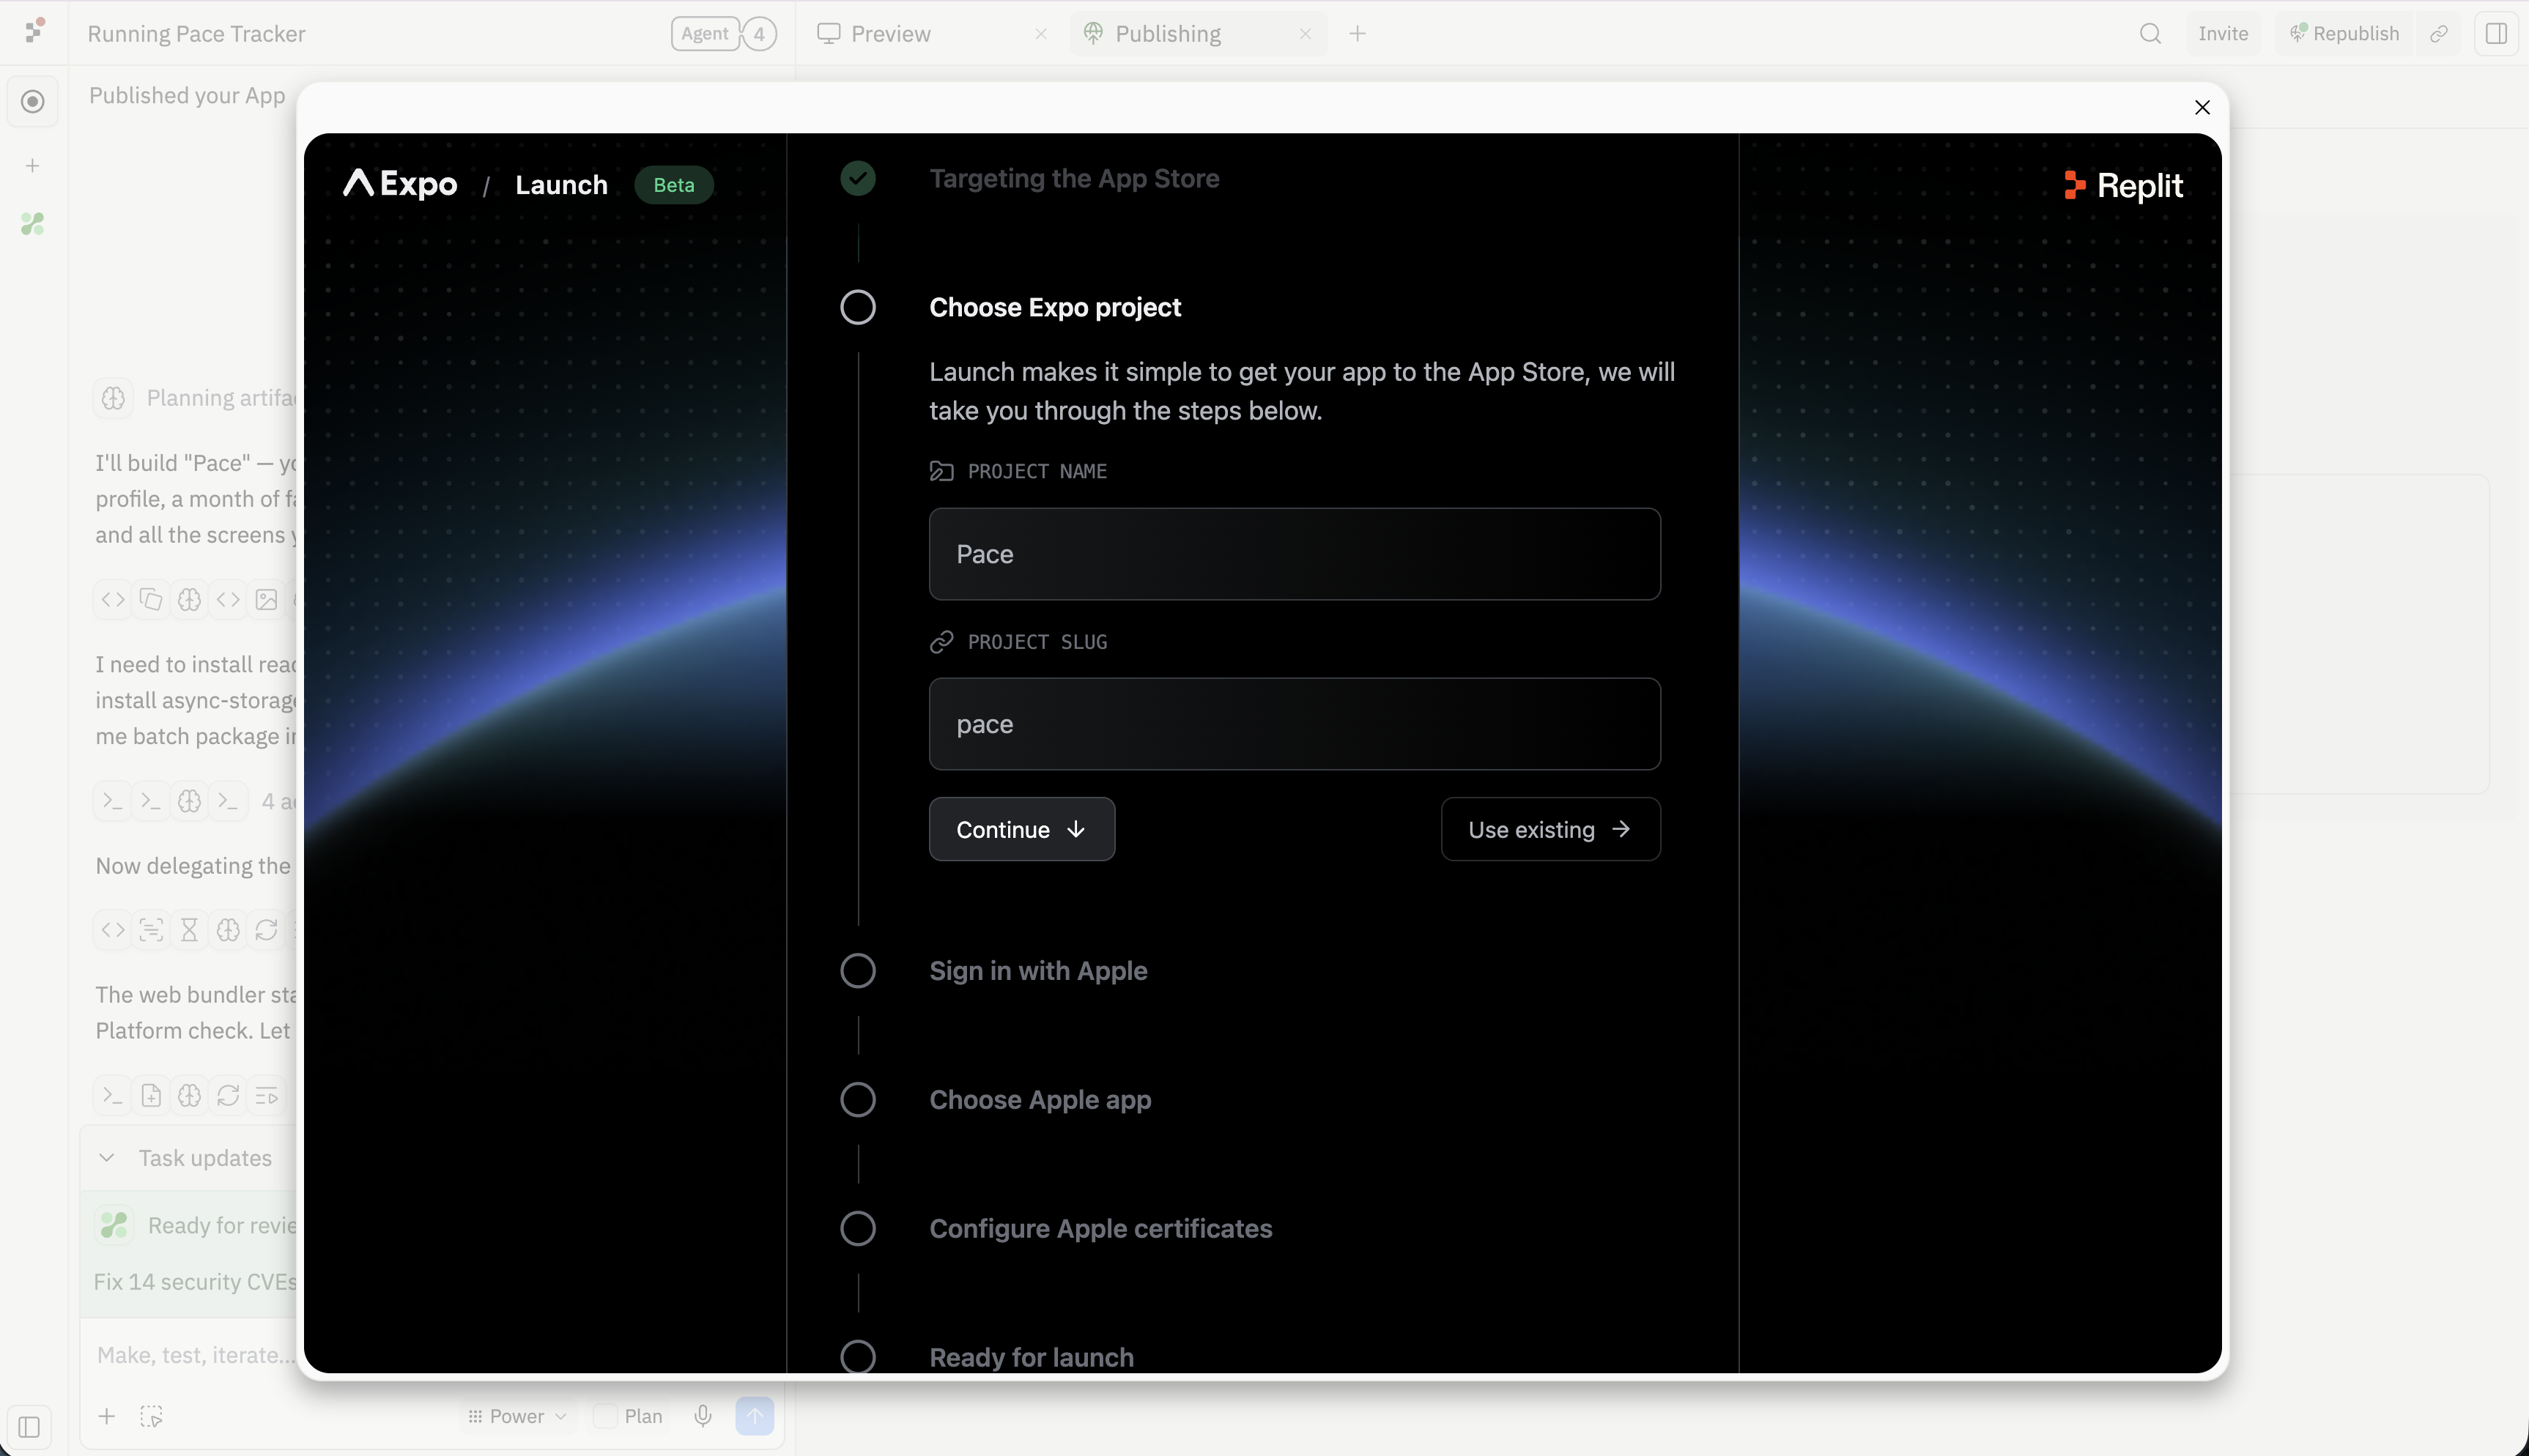Screen dimensions: 2529x1456
Task: Select the Sign in with Apple step circle
Action: [x=858, y=971]
